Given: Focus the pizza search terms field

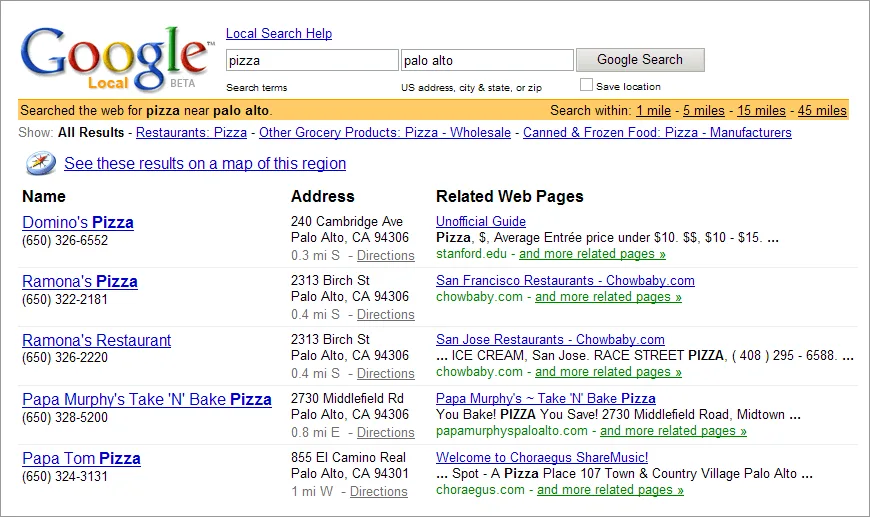Looking at the screenshot, I should click(312, 60).
